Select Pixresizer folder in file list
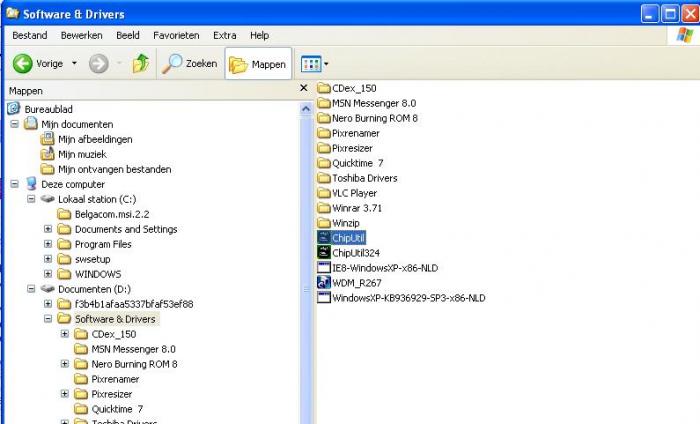700x424 pixels. tap(345, 148)
